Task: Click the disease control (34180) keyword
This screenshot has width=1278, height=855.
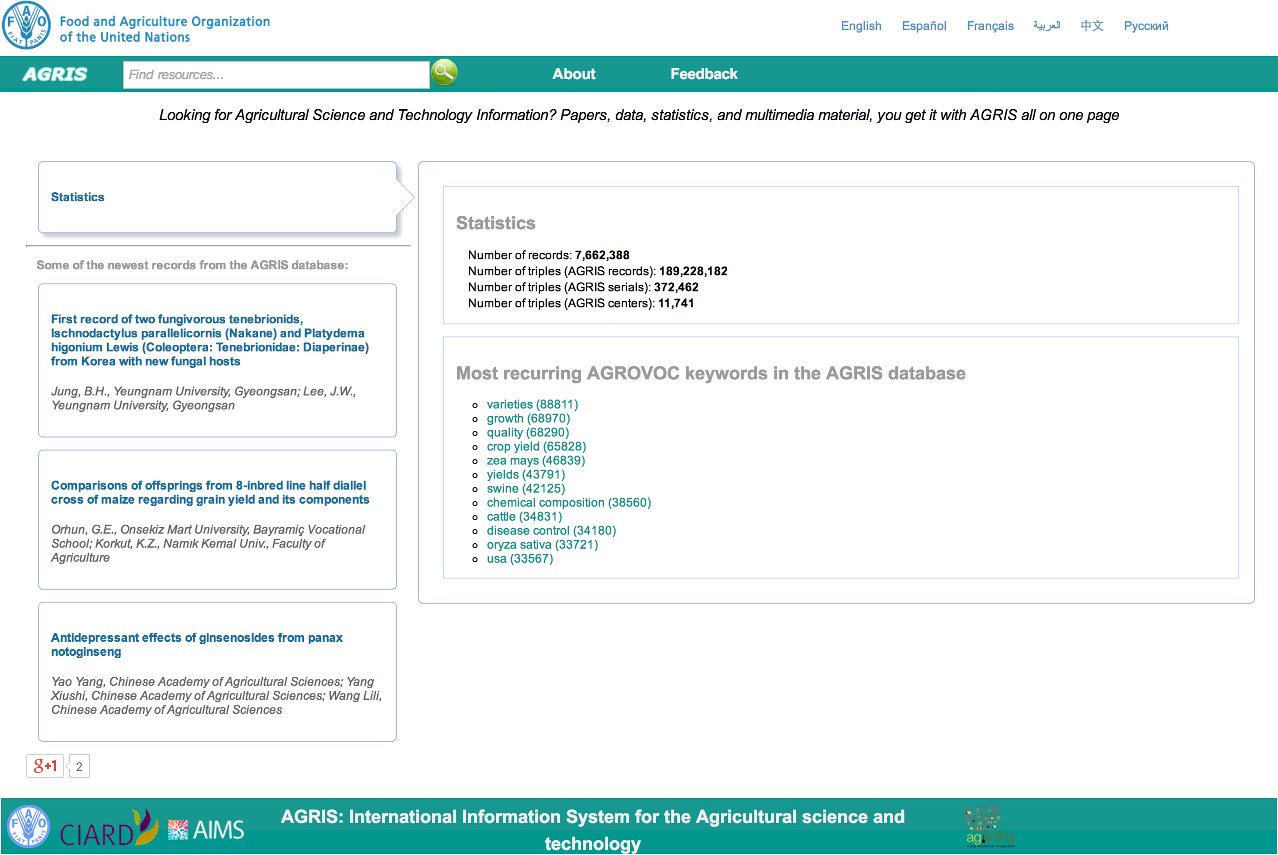Action: pyautogui.click(x=551, y=531)
